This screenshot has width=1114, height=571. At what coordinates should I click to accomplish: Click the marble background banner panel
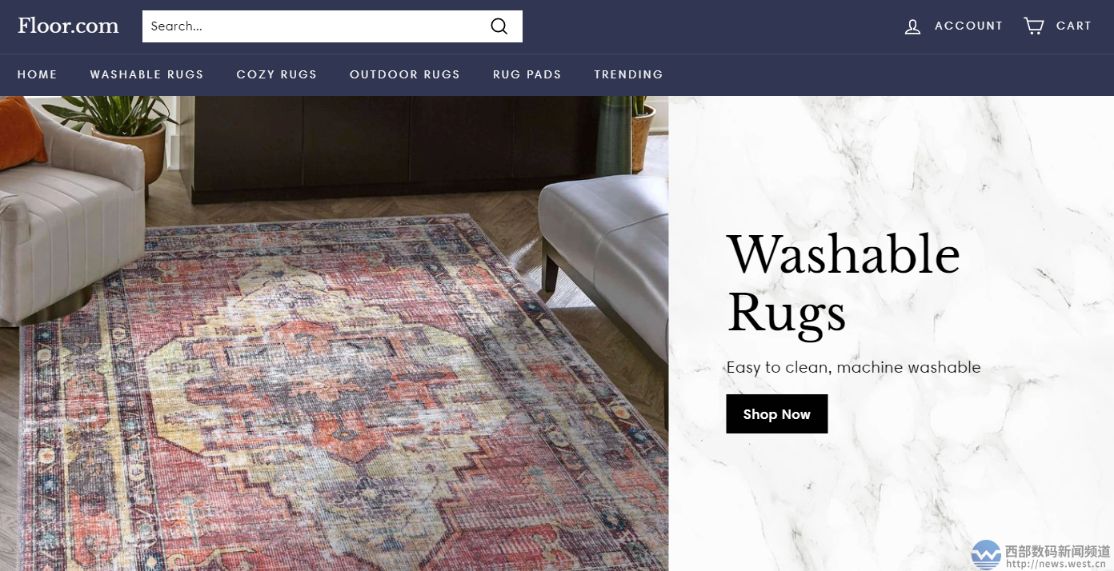click(891, 333)
